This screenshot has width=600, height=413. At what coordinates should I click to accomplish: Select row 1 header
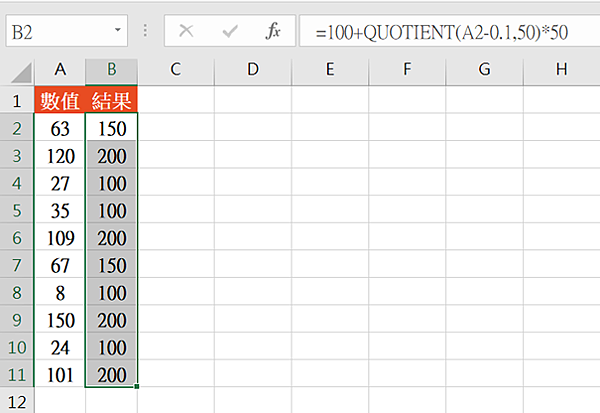tap(17, 100)
